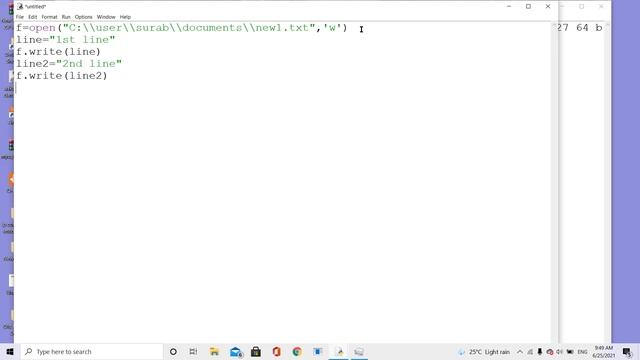Maximize the untitled IDLE window

click(528, 7)
